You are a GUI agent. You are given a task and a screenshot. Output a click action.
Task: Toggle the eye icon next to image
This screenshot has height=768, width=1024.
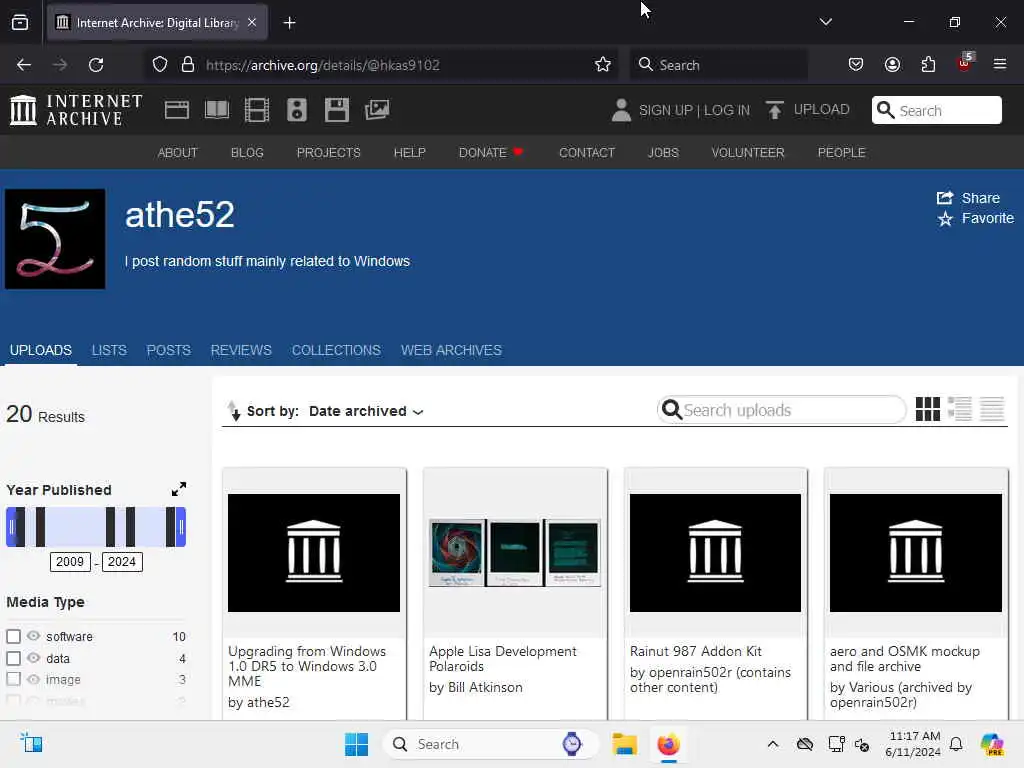[33, 679]
